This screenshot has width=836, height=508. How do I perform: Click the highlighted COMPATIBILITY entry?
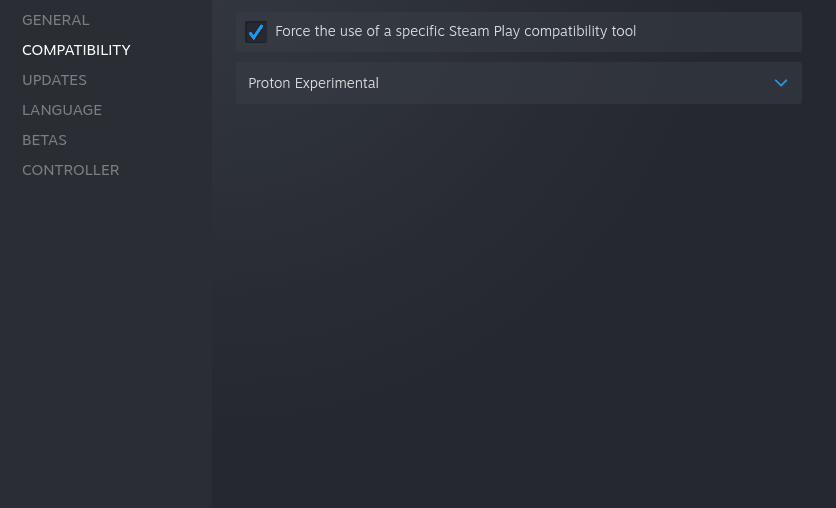click(76, 50)
